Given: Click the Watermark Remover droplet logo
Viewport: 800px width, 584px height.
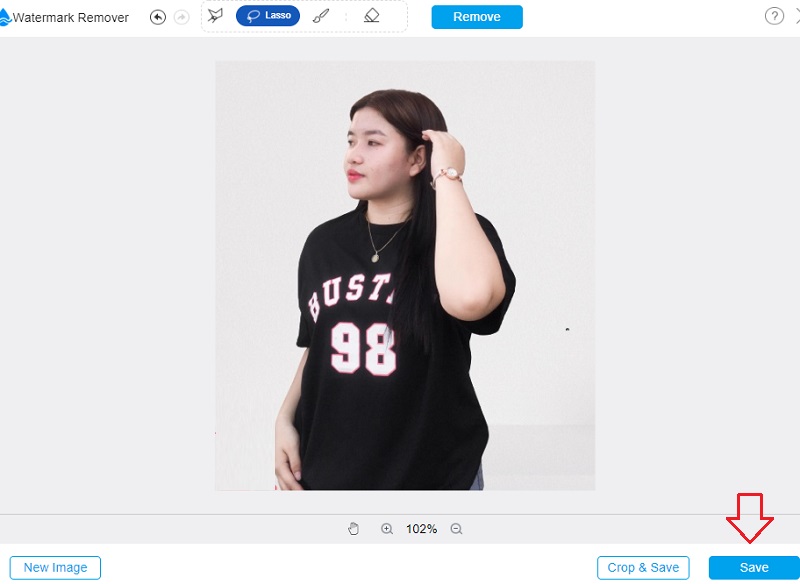Looking at the screenshot, I should pos(4,17).
